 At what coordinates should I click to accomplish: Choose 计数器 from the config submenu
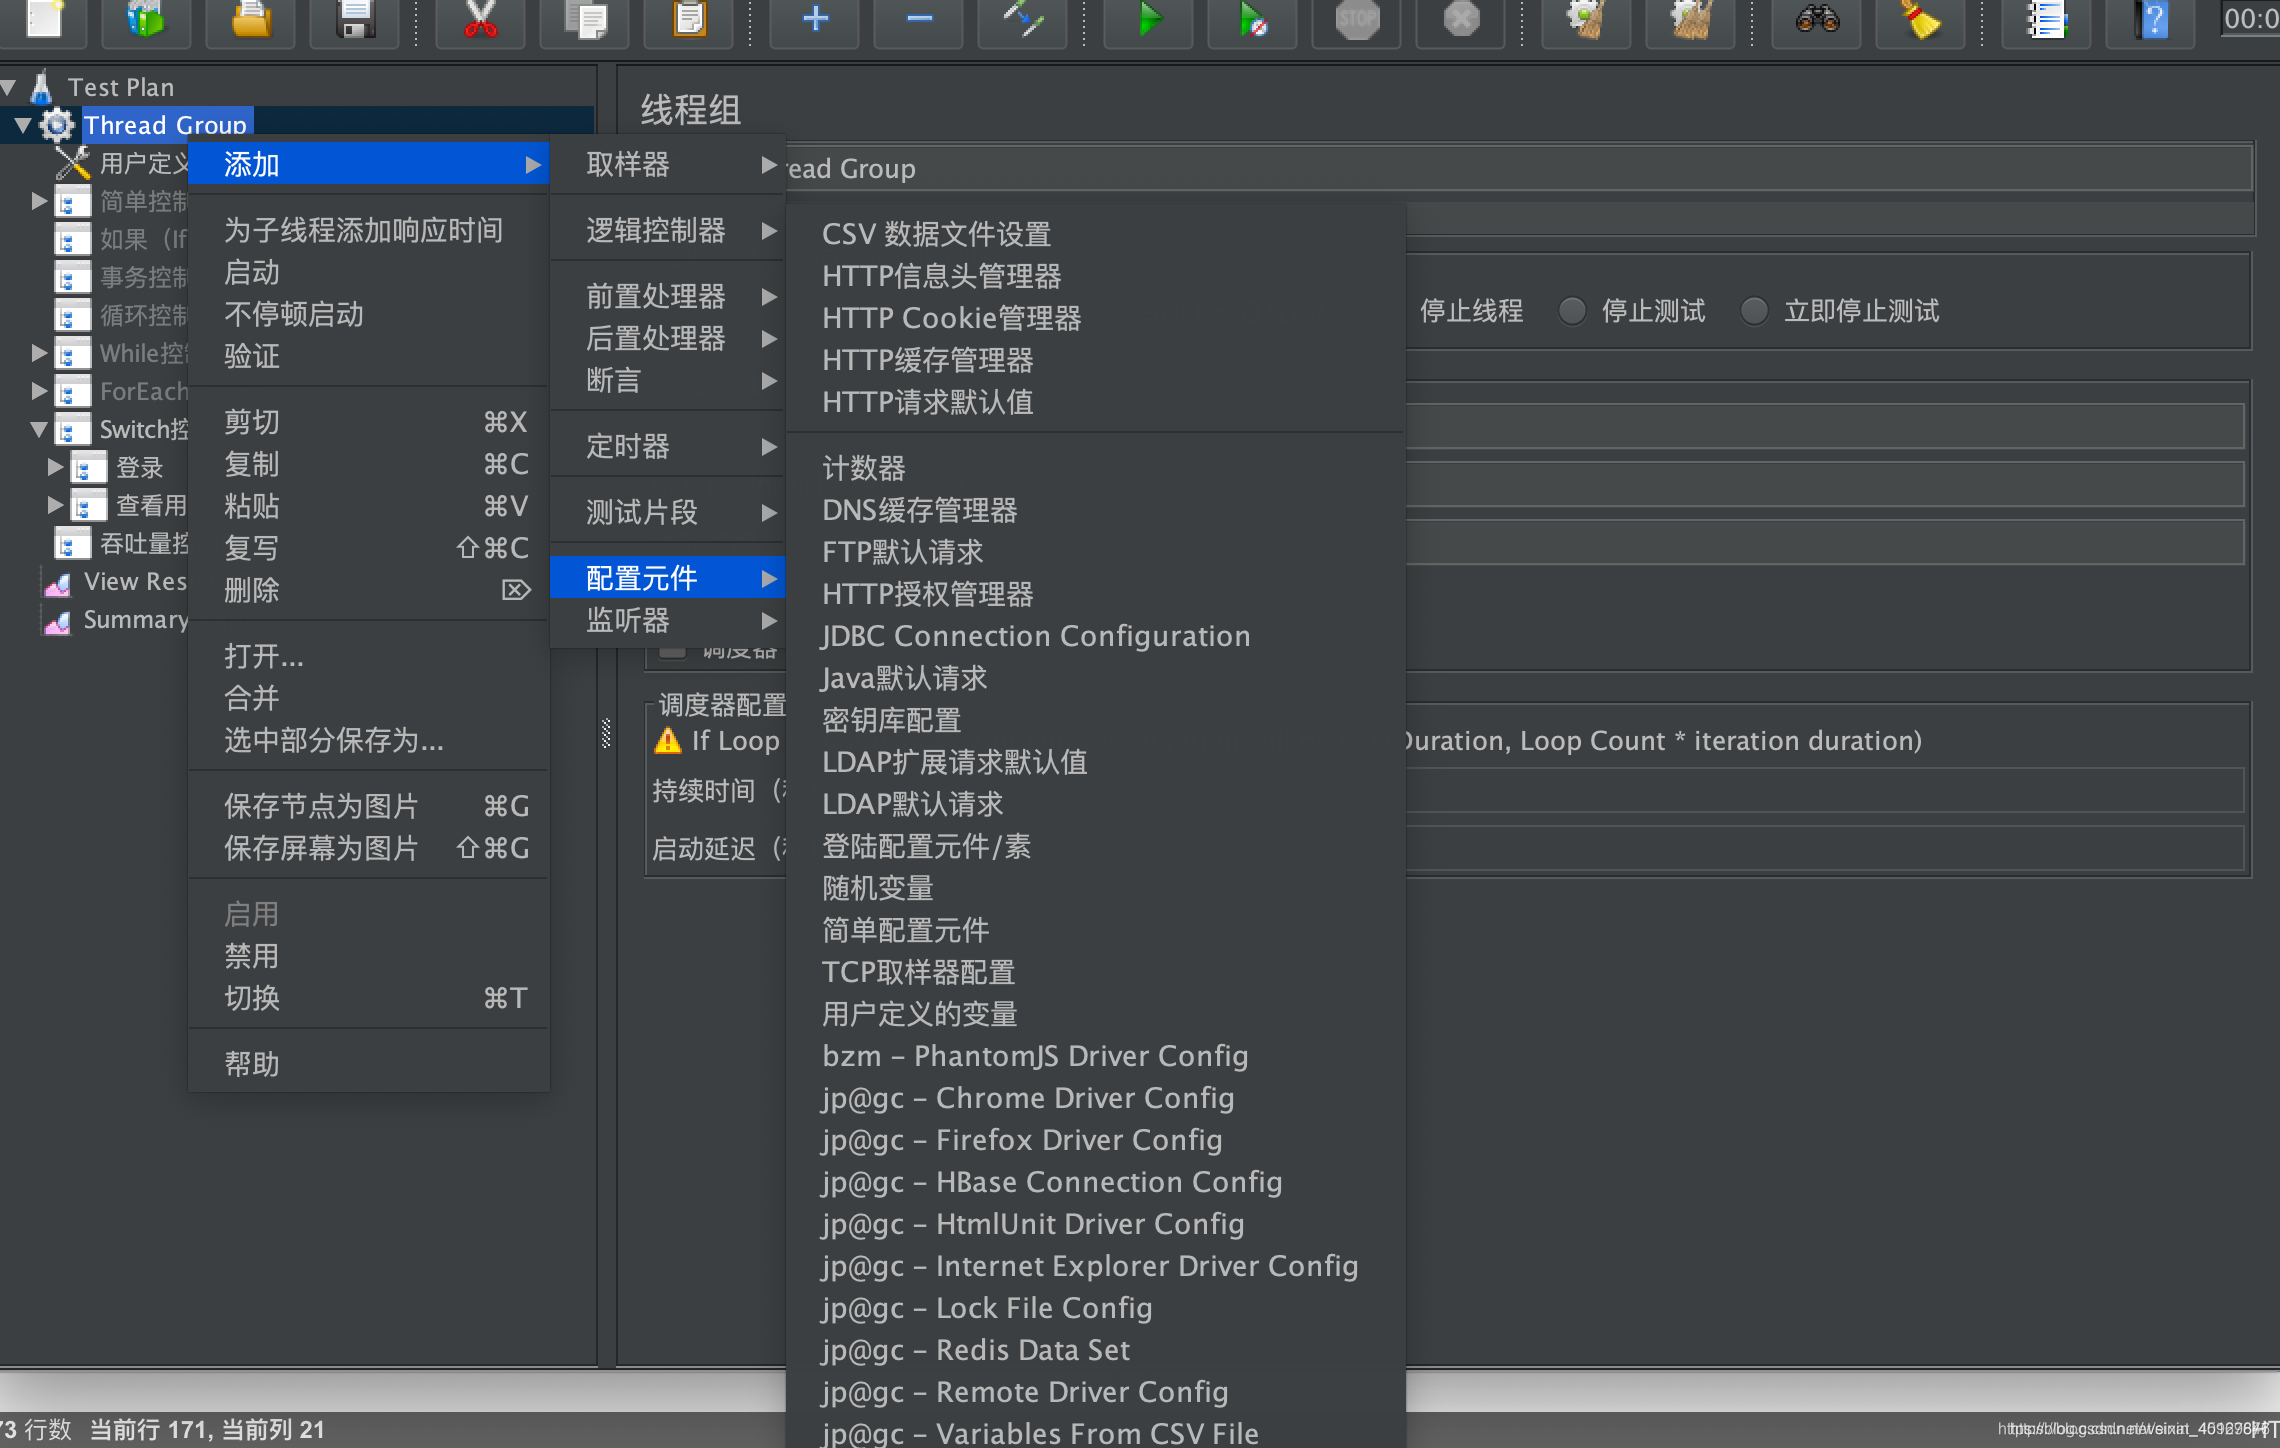click(1096, 469)
